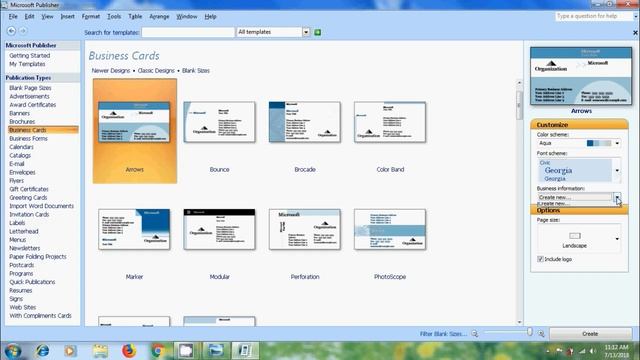Image resolution: width=640 pixels, height=360 pixels.
Task: Open the Help menu
Action: coord(210,17)
